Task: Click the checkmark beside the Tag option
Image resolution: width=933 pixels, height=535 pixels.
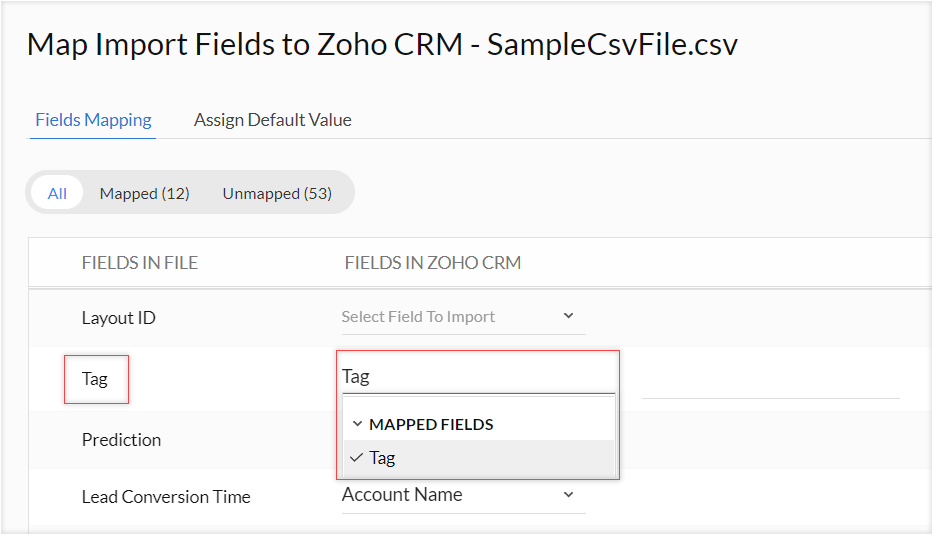Action: (356, 458)
